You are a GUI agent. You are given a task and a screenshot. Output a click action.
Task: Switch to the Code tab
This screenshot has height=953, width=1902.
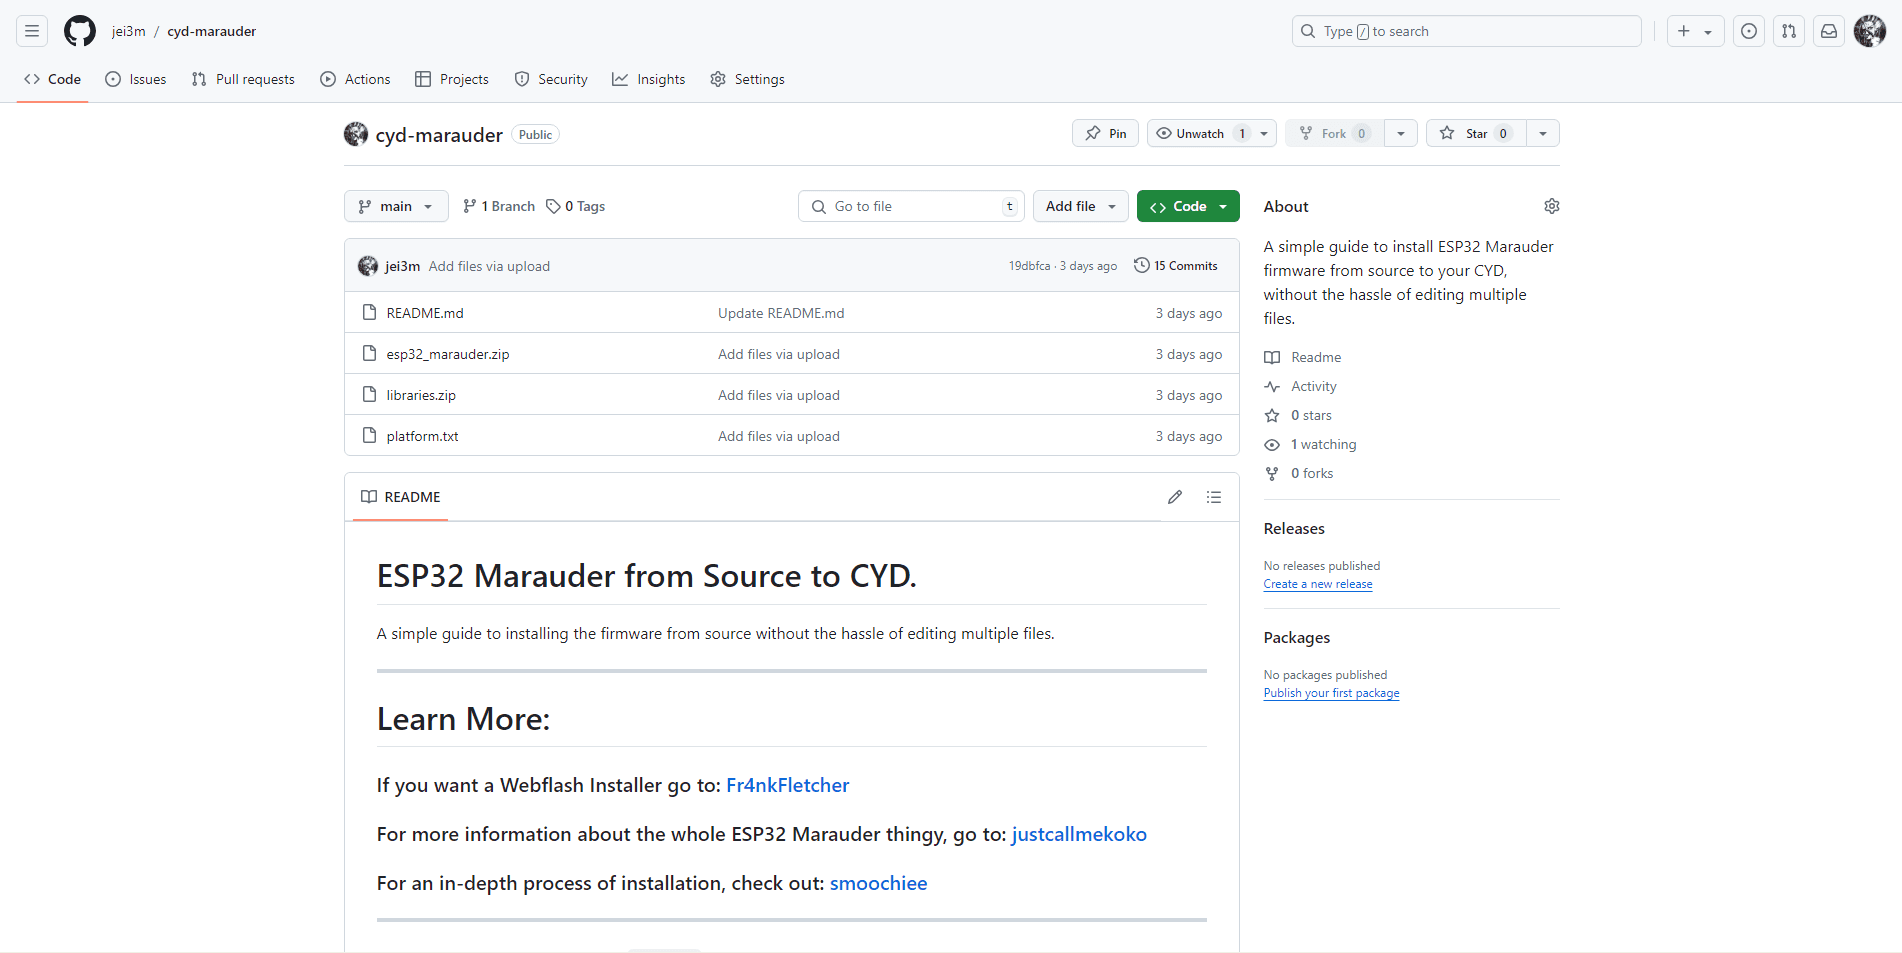(52, 79)
